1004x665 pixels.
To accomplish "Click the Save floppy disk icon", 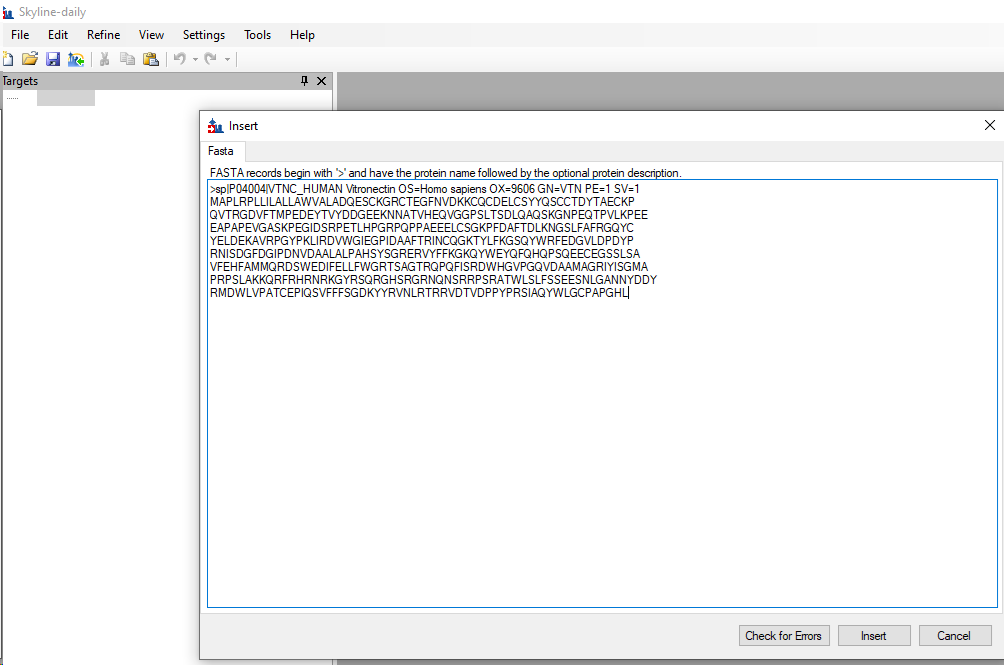I will click(53, 59).
